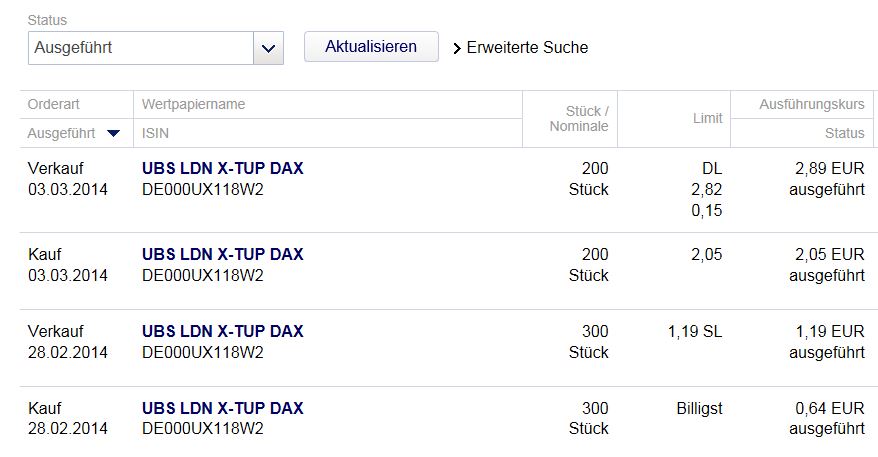Click the chevron before Erweiterte Suche

coord(459,47)
